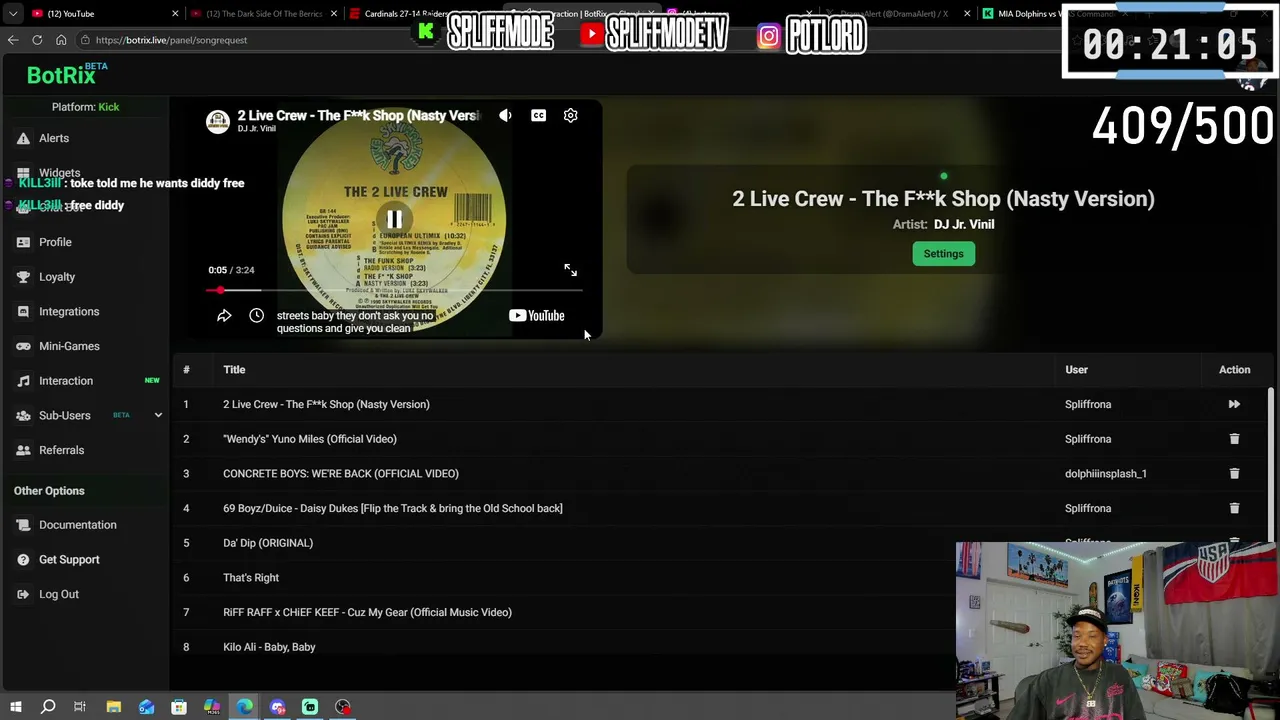
Task: Click the Referrals people icon
Action: (x=23, y=450)
